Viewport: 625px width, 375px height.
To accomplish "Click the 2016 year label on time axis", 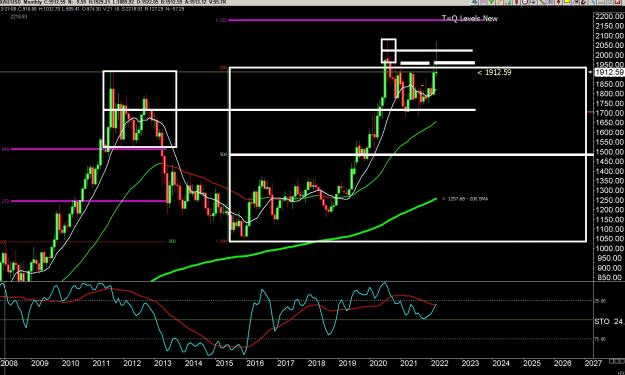I will [x=255, y=363].
